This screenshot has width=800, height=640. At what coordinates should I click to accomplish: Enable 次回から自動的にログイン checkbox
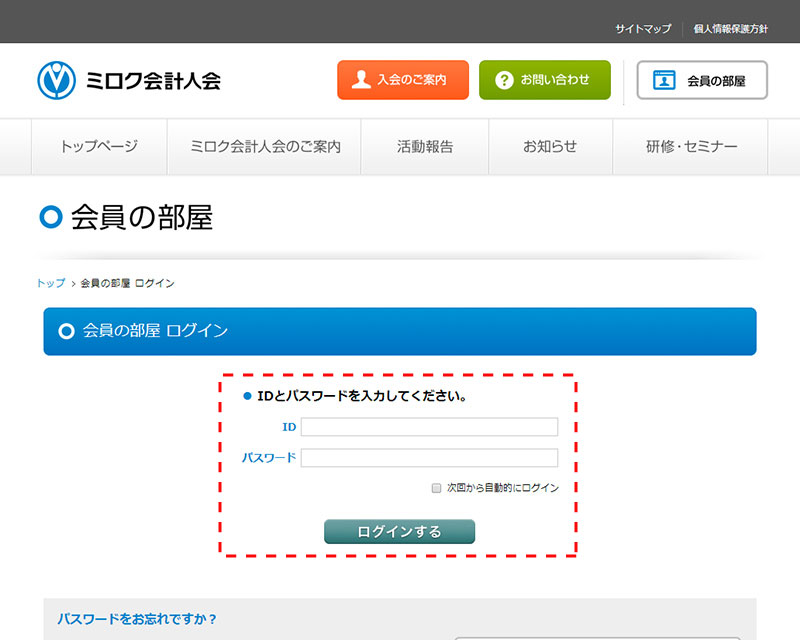pyautogui.click(x=436, y=488)
